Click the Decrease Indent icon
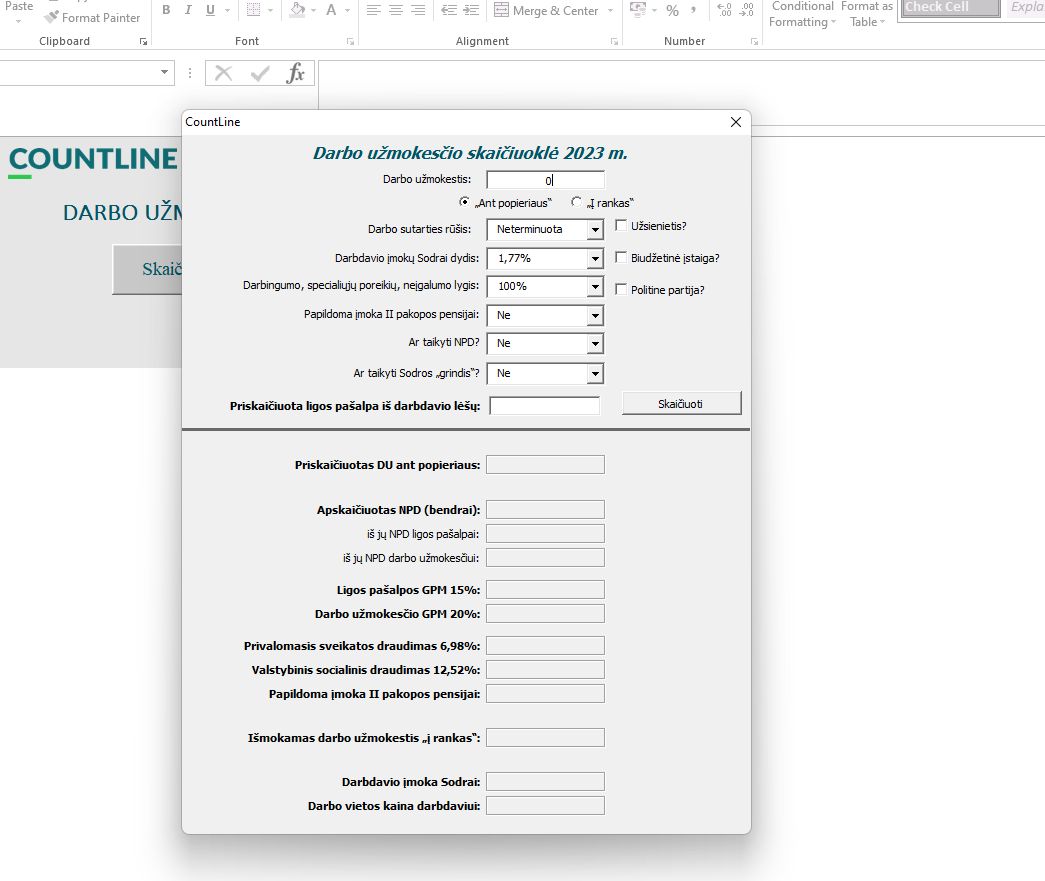Image resolution: width=1045 pixels, height=881 pixels. tap(449, 10)
